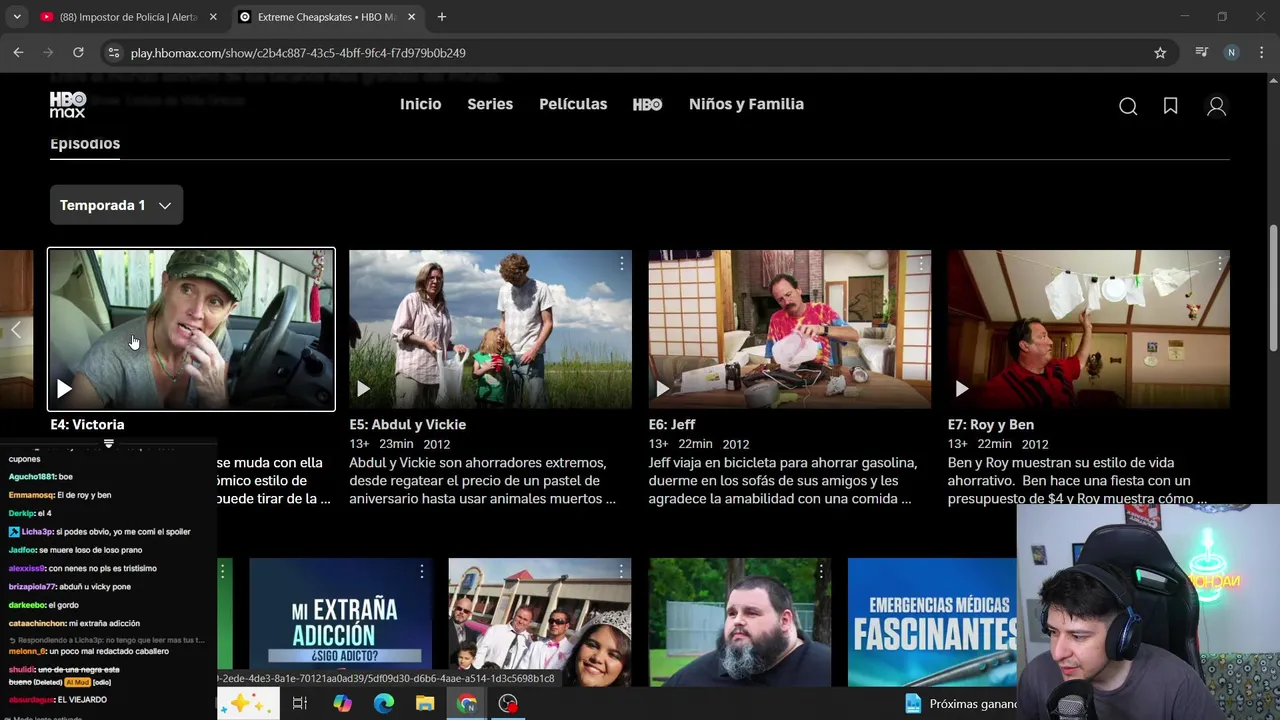Viewport: 1280px width, 720px height.
Task: Launch Copilot from the taskbar
Action: tap(342, 703)
